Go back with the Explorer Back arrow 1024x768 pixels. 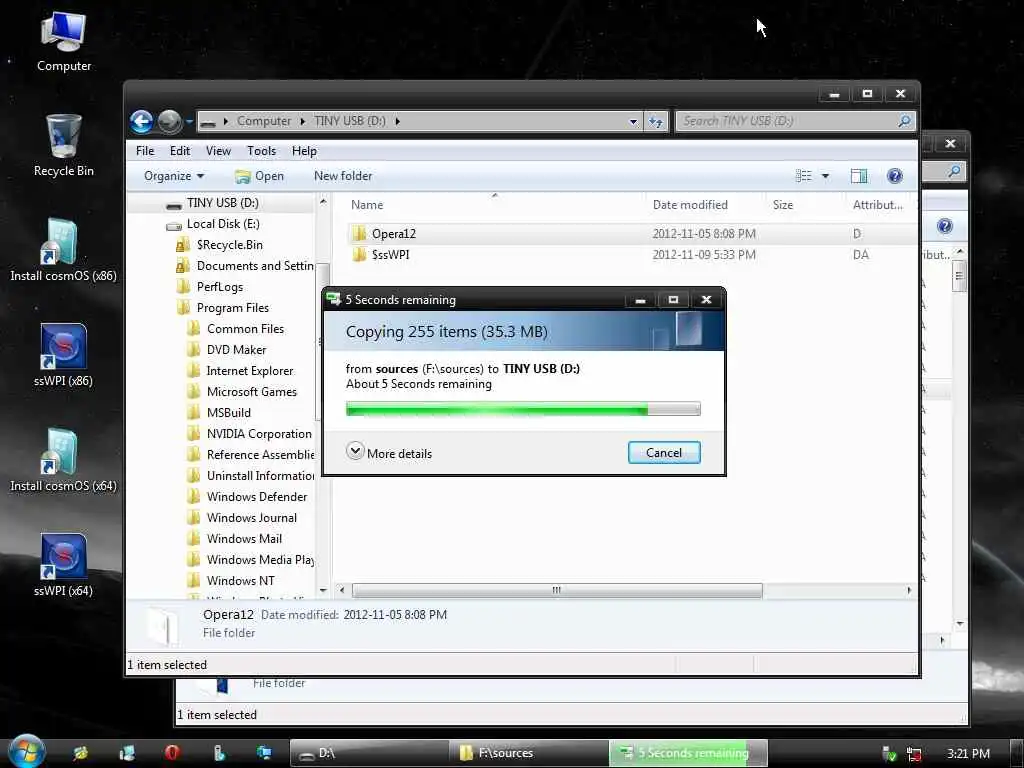142,121
